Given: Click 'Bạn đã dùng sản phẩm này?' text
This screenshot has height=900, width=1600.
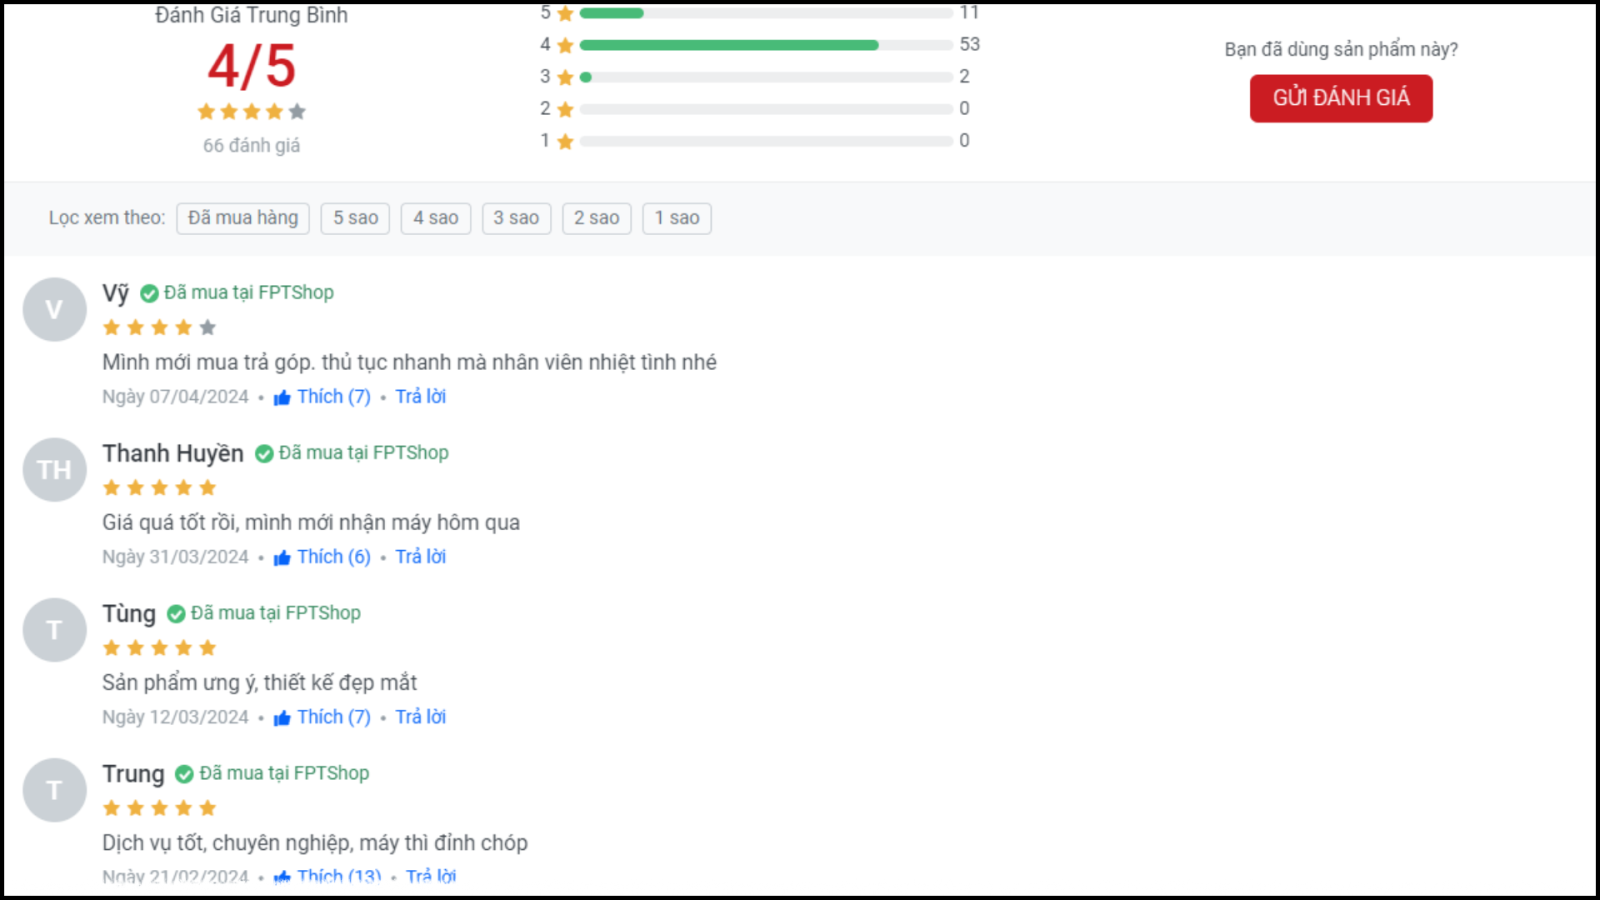Looking at the screenshot, I should pos(1341,50).
